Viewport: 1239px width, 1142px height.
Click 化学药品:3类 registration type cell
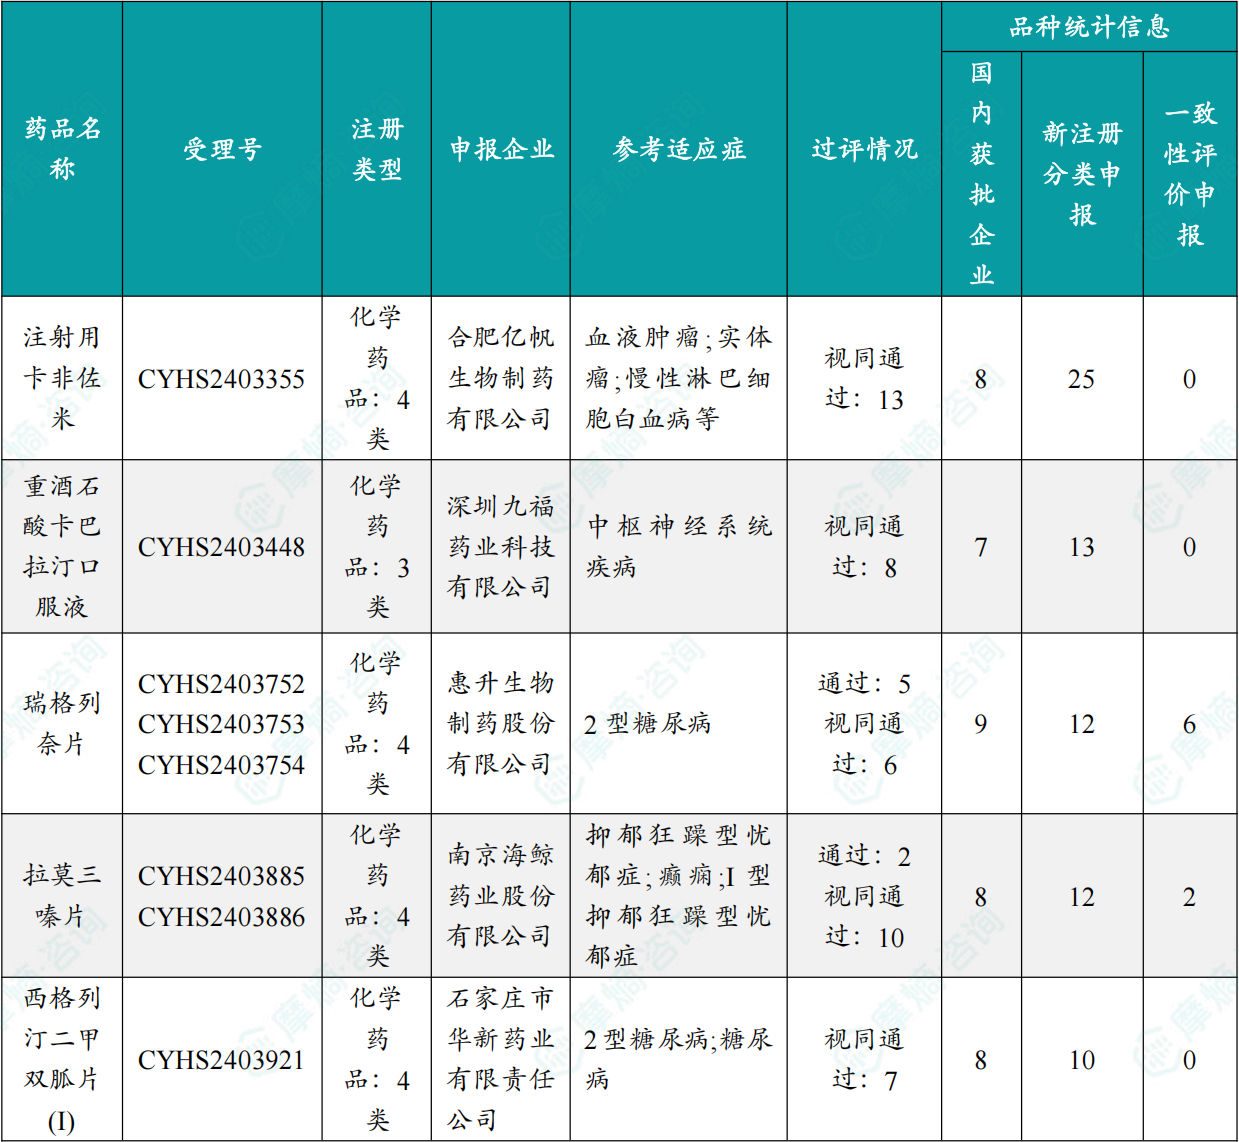click(x=377, y=546)
